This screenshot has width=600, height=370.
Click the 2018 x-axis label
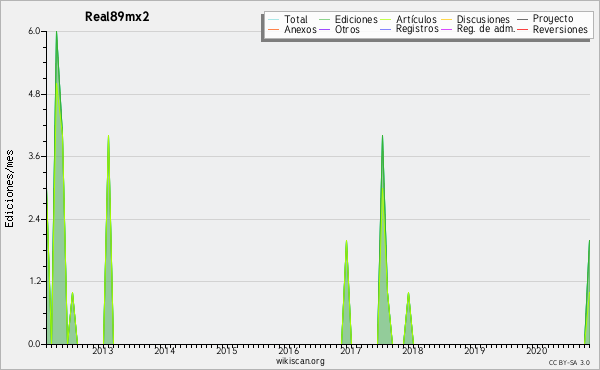[x=412, y=350]
